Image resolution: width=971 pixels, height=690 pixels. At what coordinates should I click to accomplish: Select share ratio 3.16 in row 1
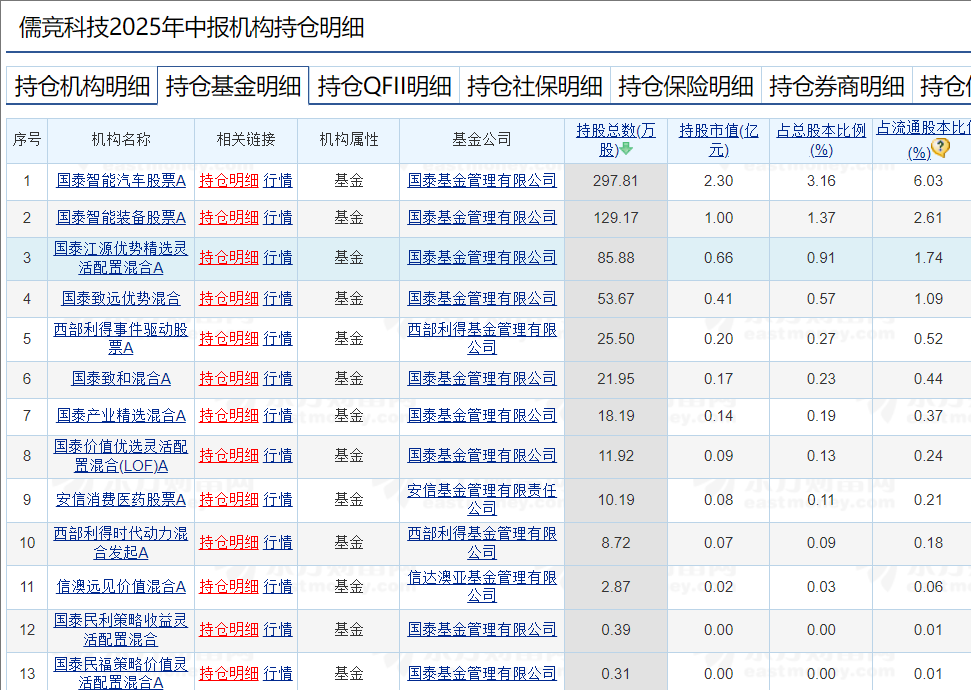point(821,181)
